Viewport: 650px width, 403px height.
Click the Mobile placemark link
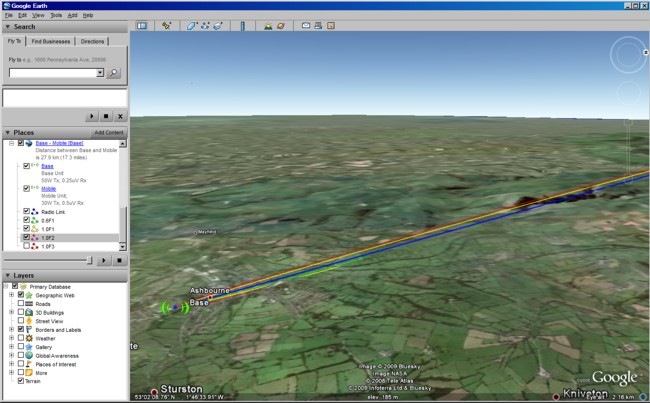pyautogui.click(x=49, y=189)
